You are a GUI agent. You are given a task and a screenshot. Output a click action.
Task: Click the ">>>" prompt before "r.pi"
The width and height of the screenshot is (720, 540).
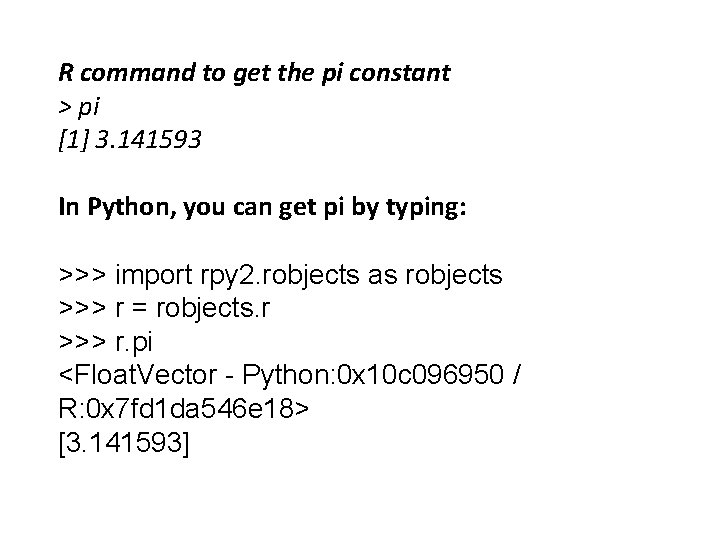pyautogui.click(x=84, y=343)
